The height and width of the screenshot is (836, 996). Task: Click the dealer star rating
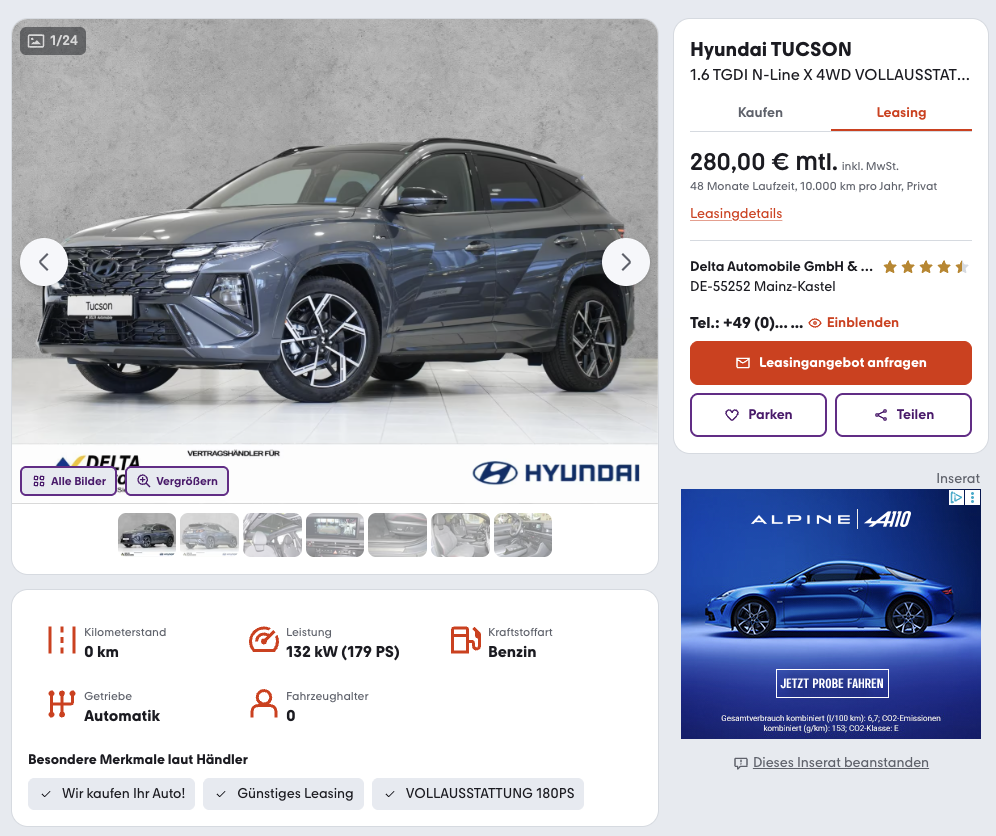(925, 267)
